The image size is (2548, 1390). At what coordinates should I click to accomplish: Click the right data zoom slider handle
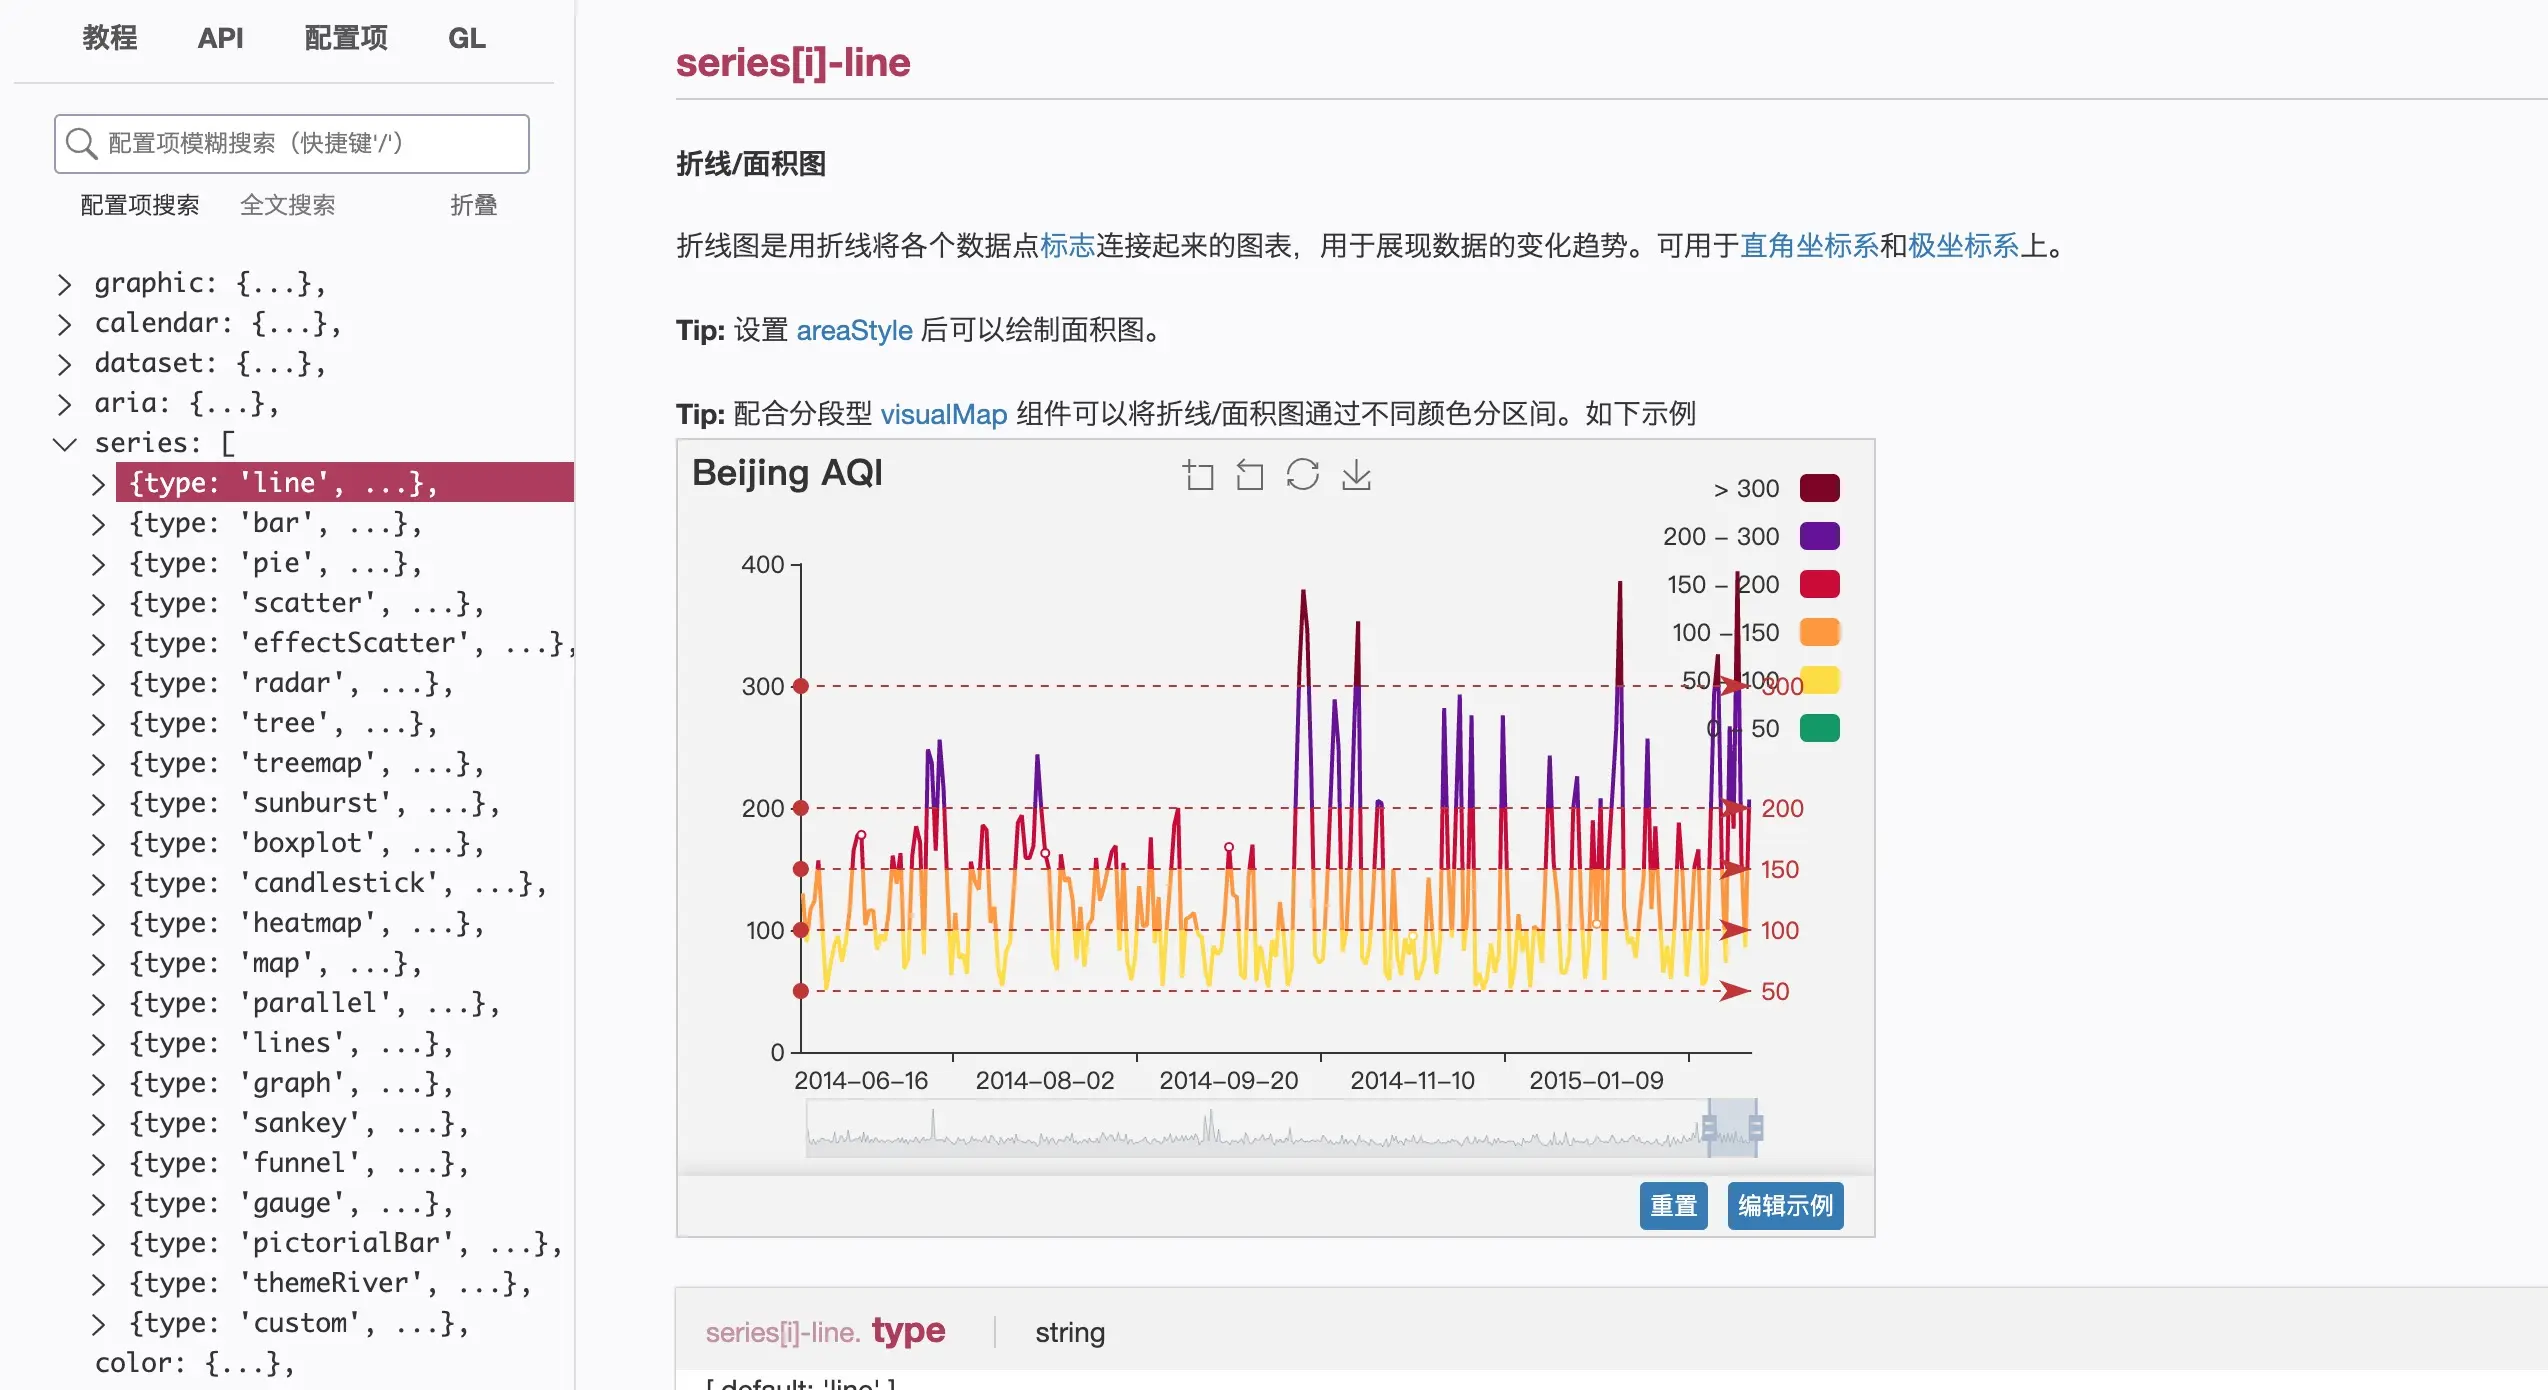[x=1756, y=1128]
